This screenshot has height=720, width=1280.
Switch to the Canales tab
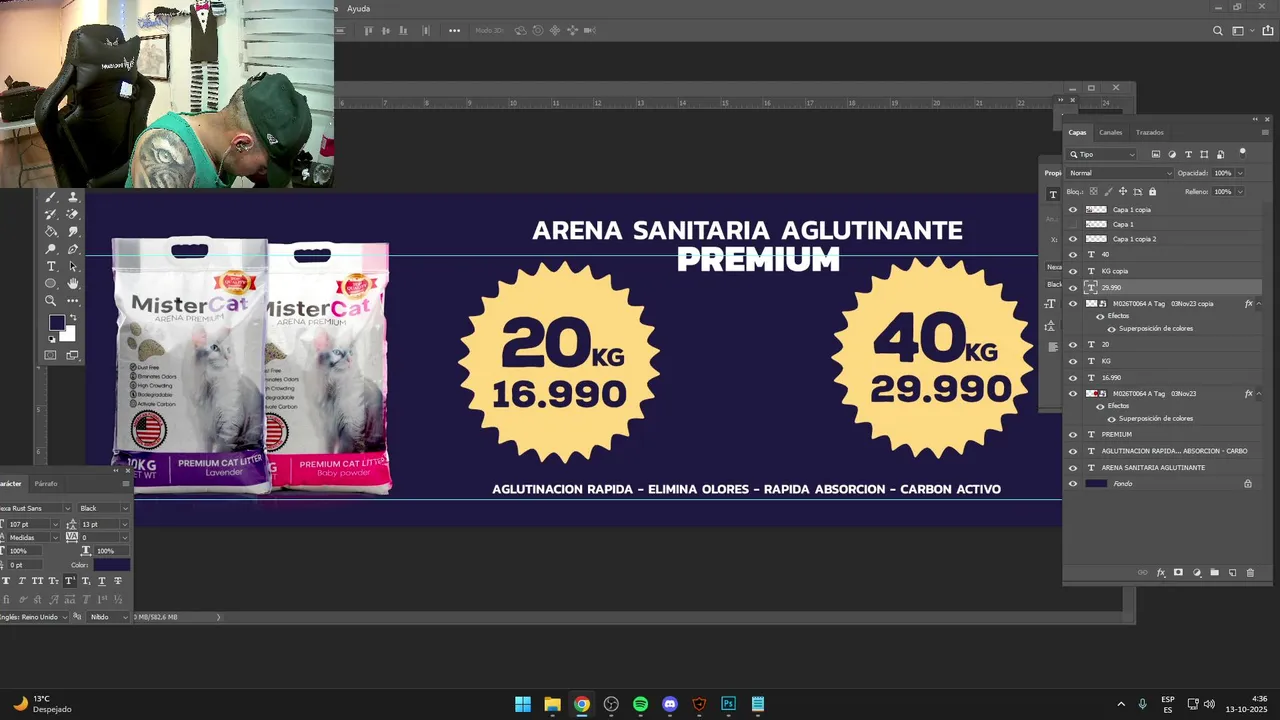[1110, 132]
